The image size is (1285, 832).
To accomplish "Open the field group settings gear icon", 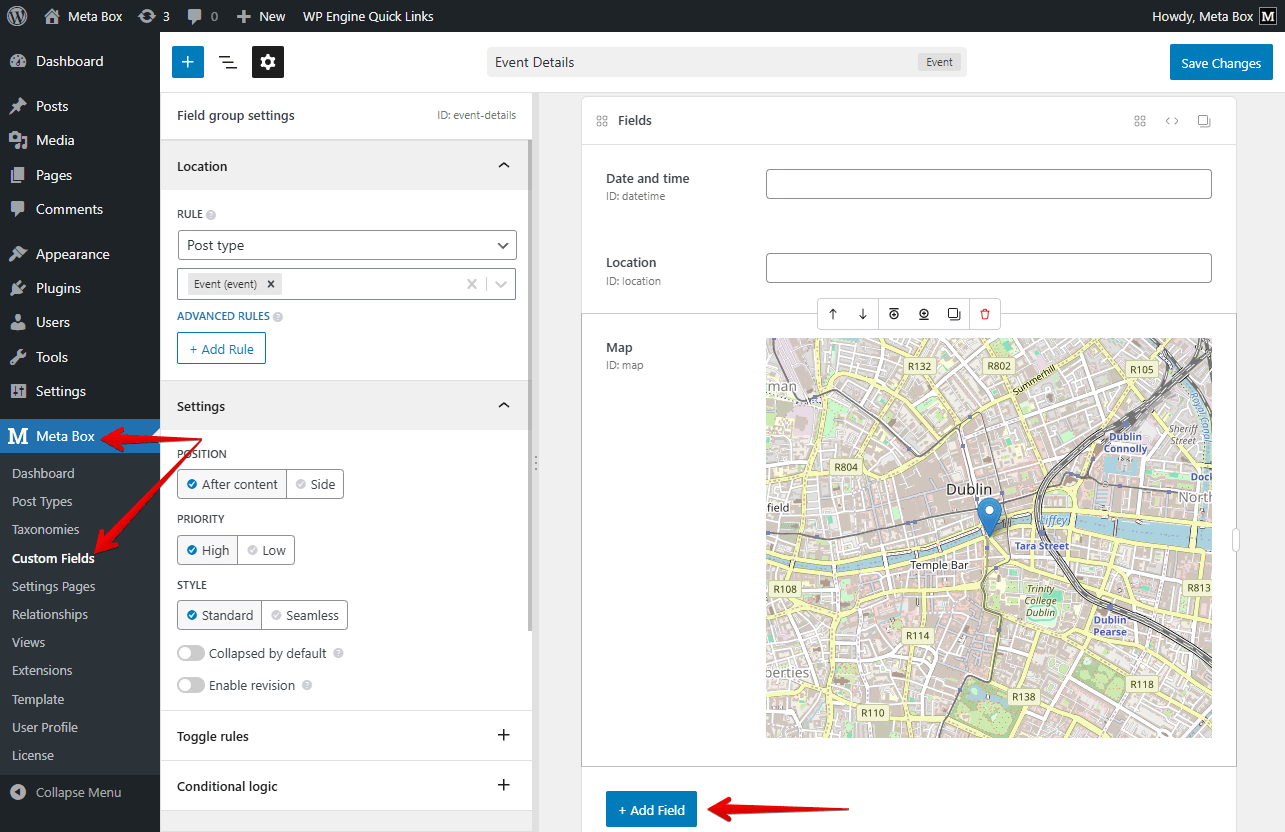I will (267, 61).
